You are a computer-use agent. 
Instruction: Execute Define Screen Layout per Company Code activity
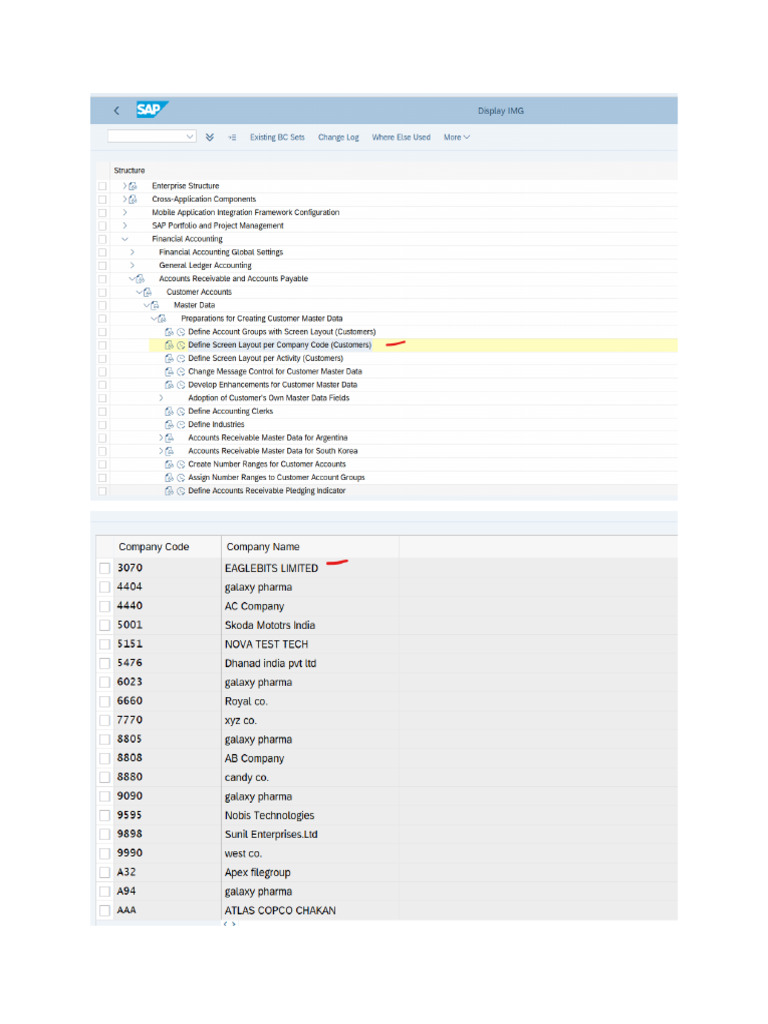point(181,345)
